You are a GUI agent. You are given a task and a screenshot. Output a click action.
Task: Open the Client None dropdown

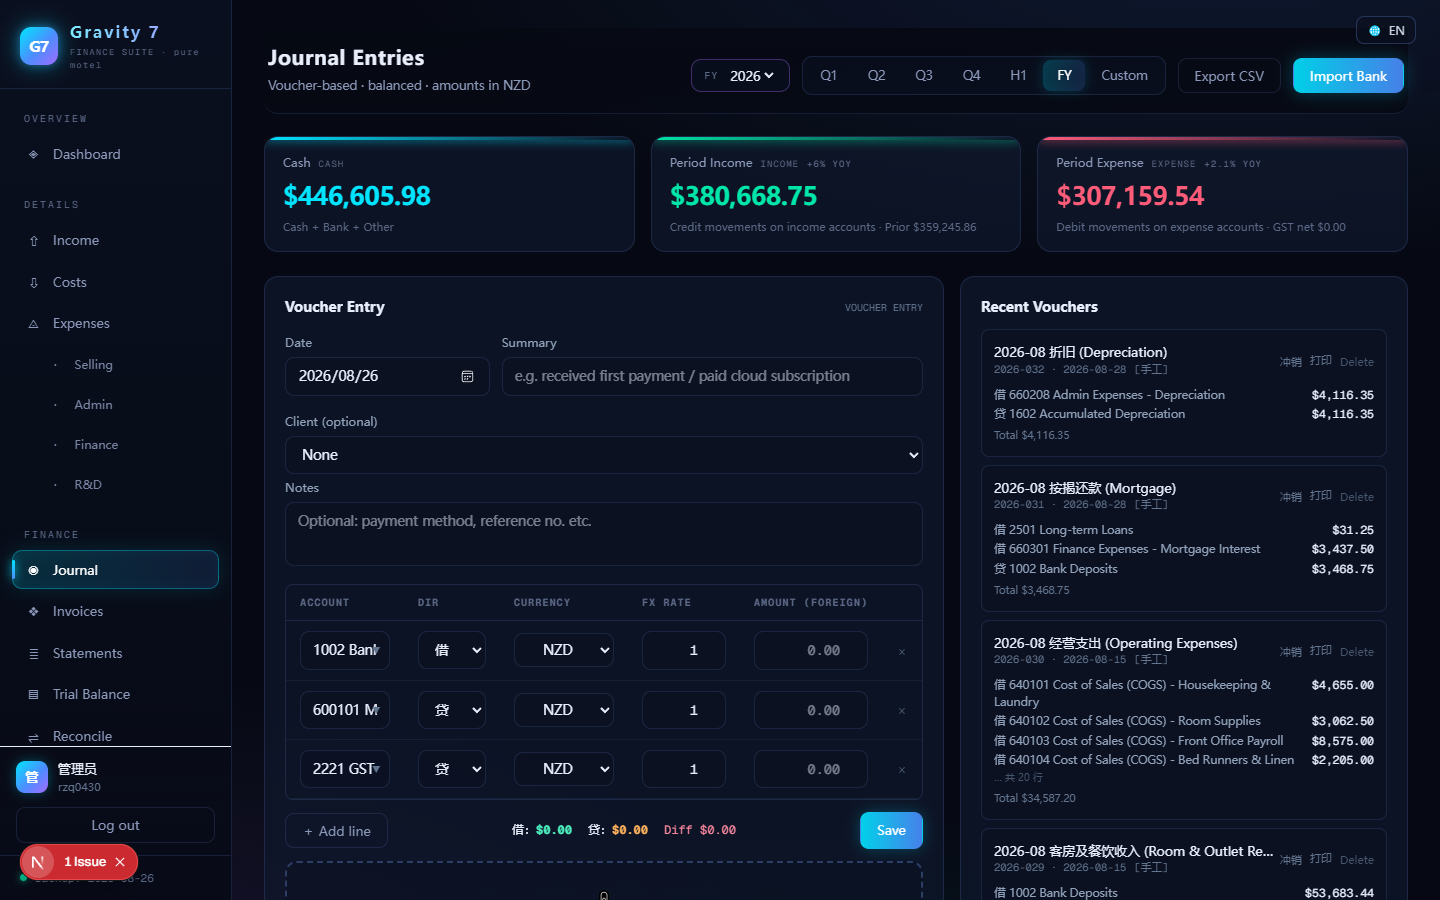[604, 455]
